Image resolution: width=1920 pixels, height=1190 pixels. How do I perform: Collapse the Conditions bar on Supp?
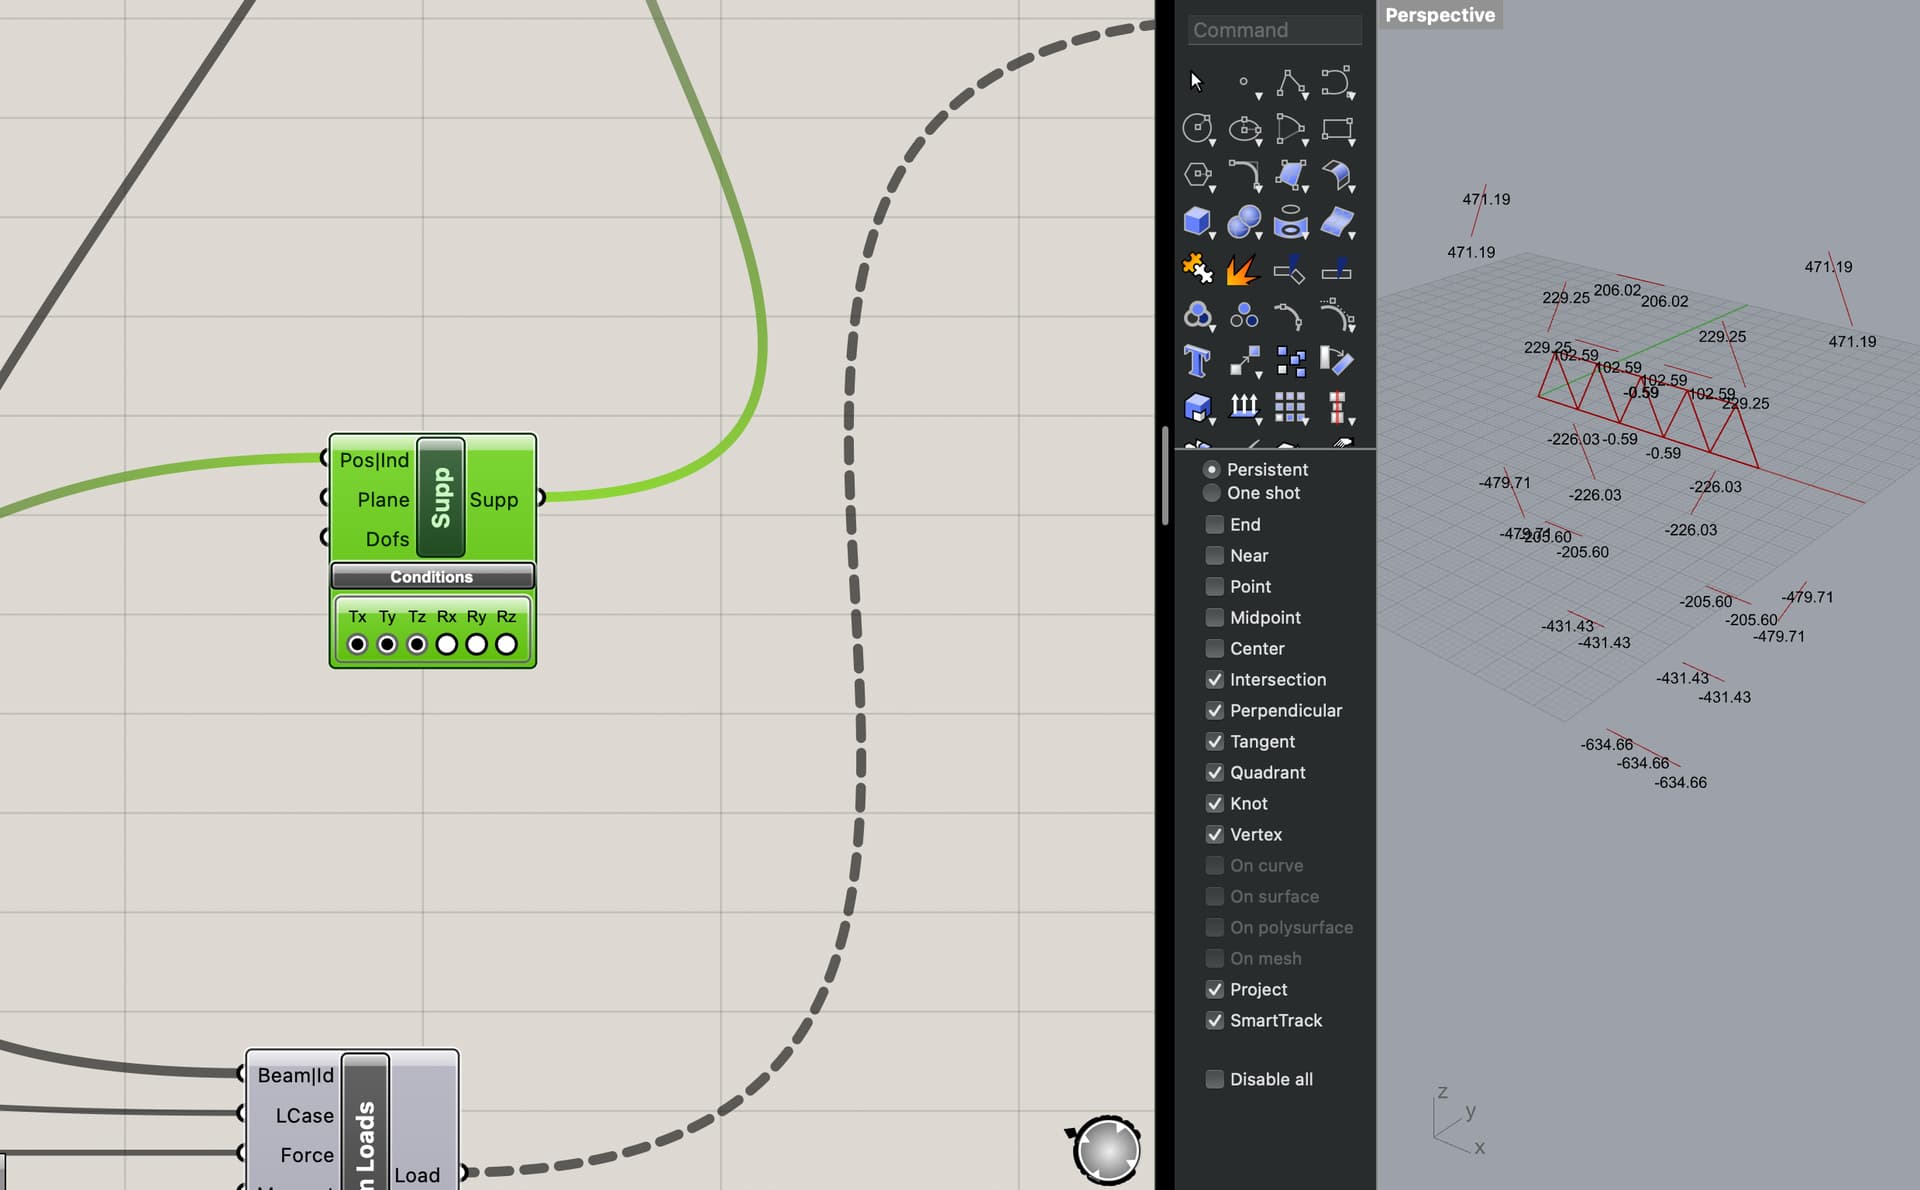[432, 577]
